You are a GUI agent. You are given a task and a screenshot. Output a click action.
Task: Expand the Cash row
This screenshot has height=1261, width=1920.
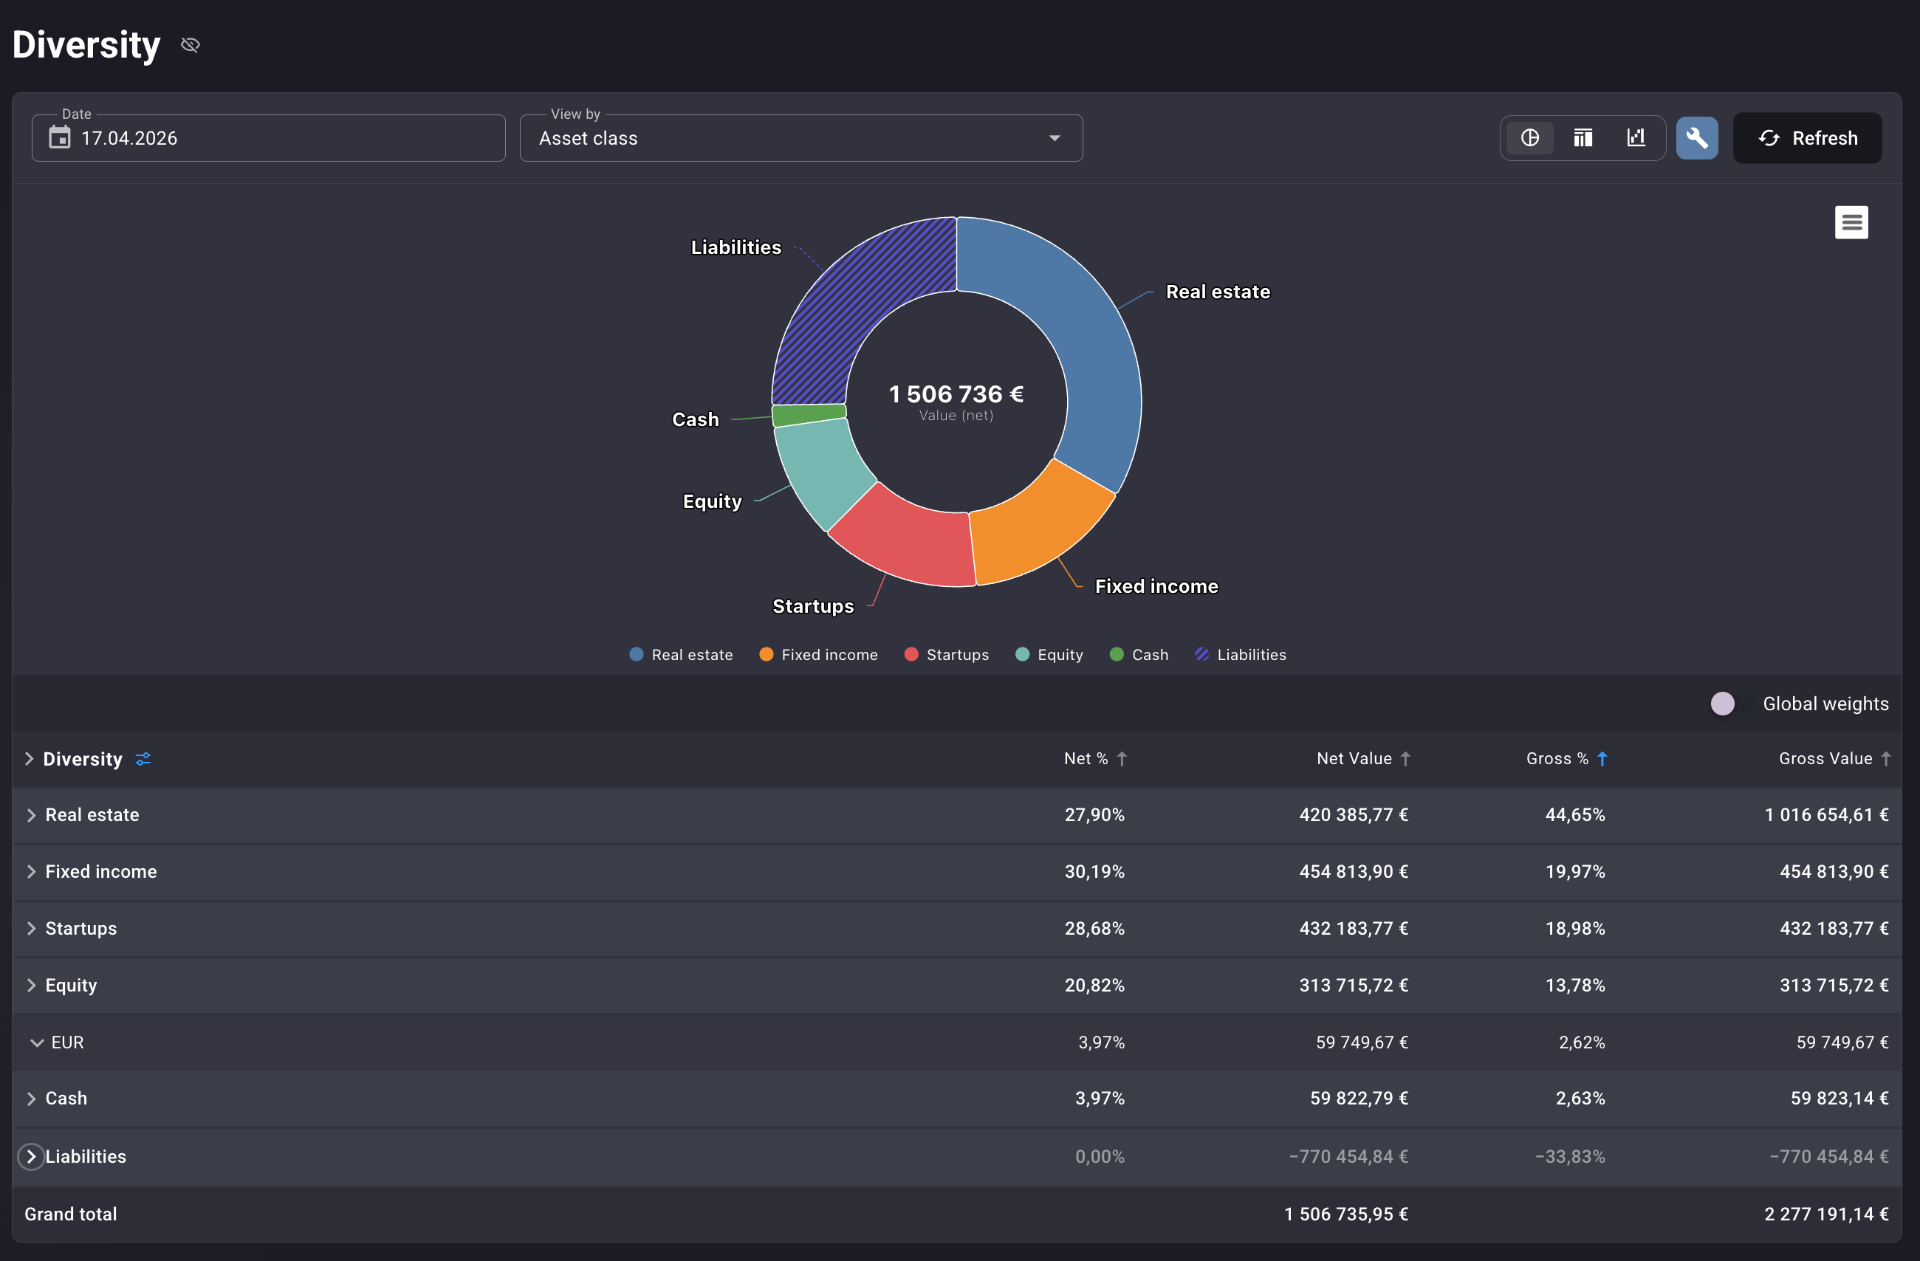pyautogui.click(x=31, y=1098)
